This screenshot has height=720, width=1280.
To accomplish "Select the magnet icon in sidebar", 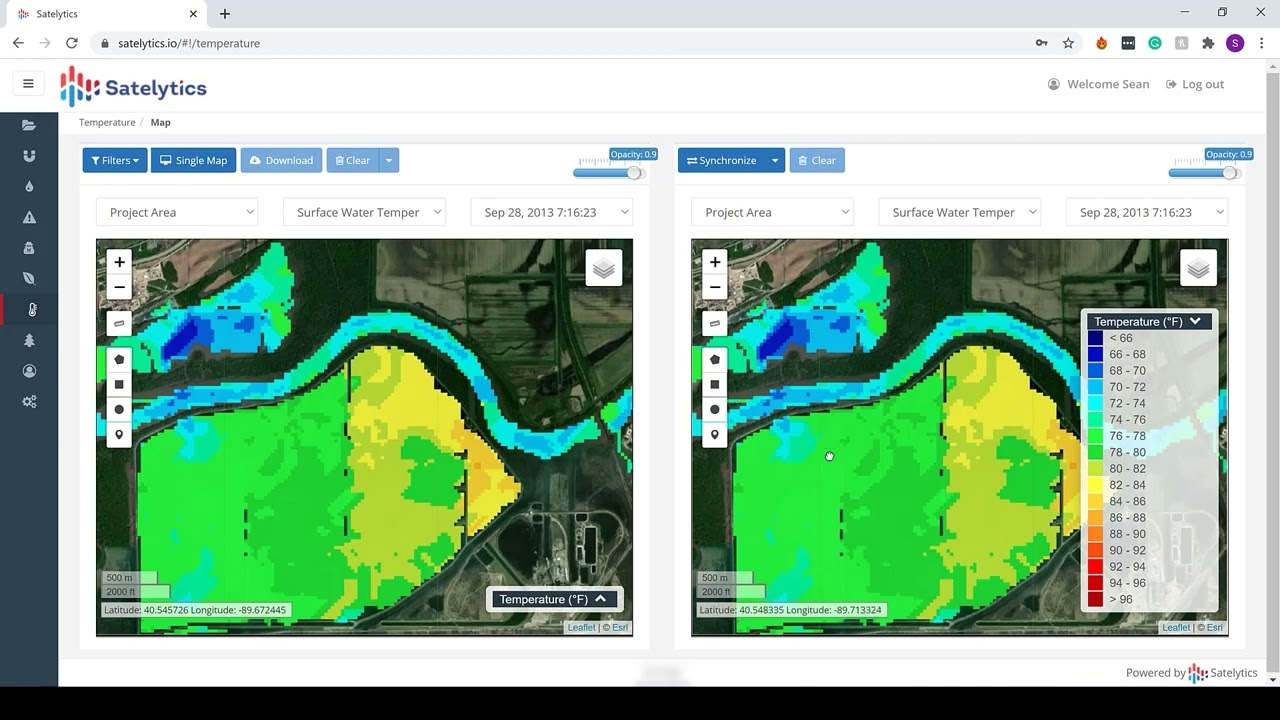I will 29,156.
